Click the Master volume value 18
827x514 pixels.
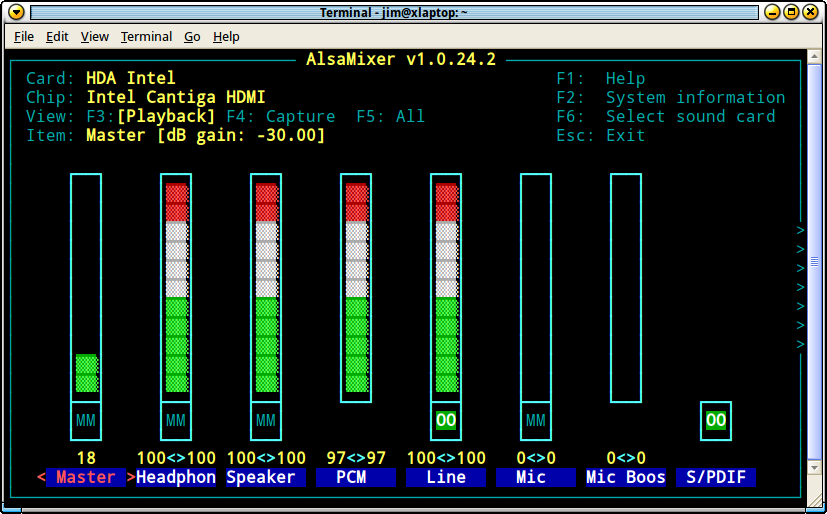click(x=86, y=458)
